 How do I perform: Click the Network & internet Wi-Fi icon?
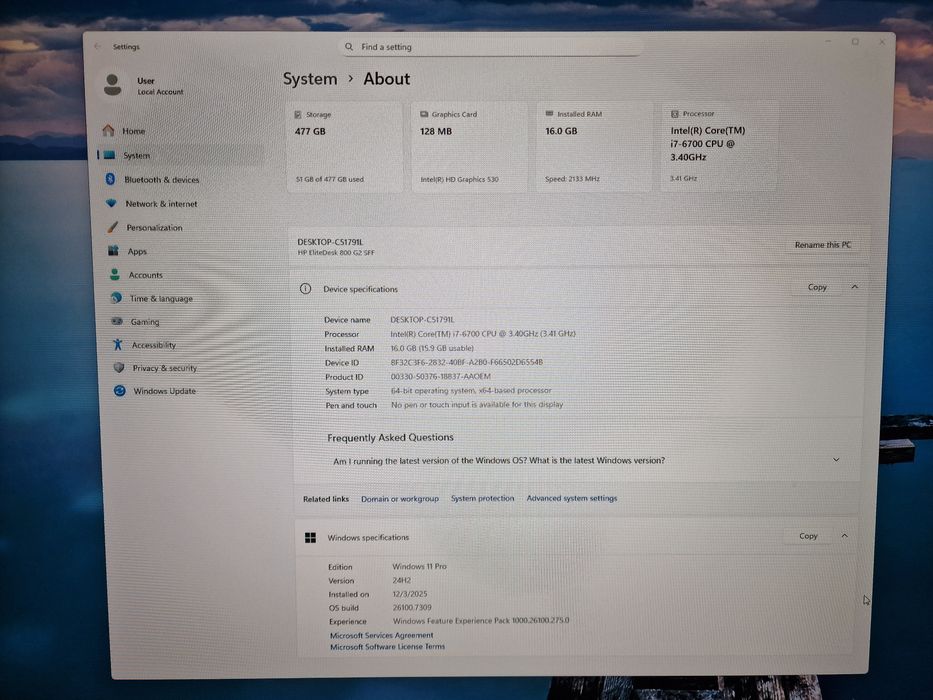click(111, 203)
